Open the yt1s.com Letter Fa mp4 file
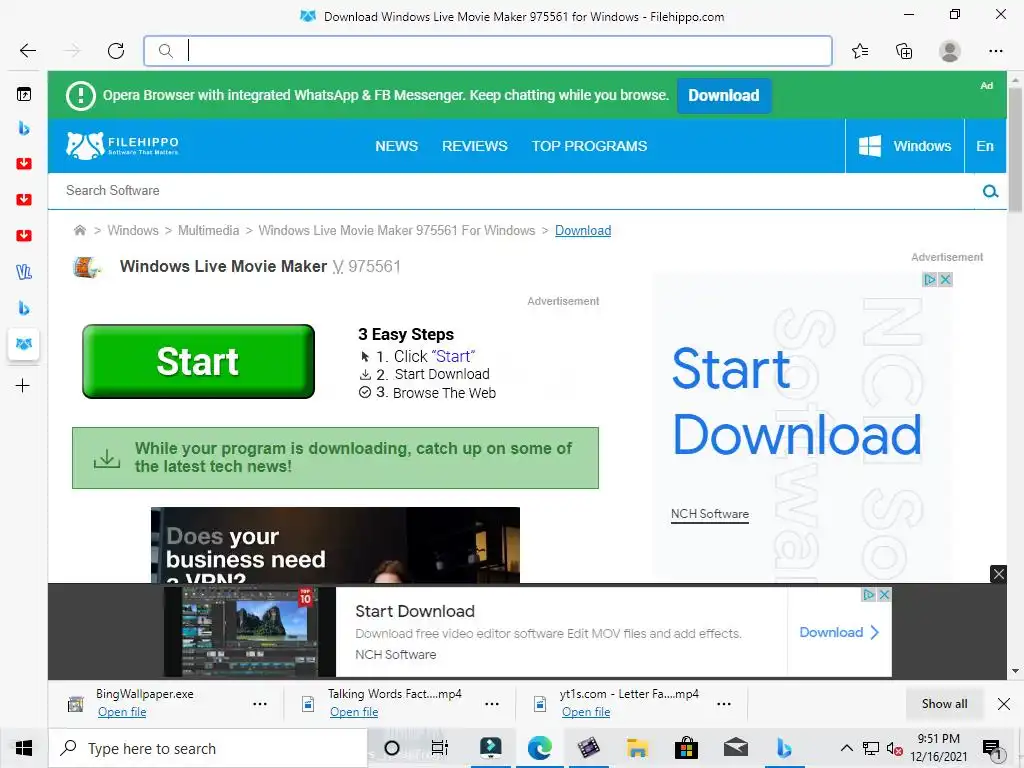Viewport: 1024px width, 768px height. point(586,712)
